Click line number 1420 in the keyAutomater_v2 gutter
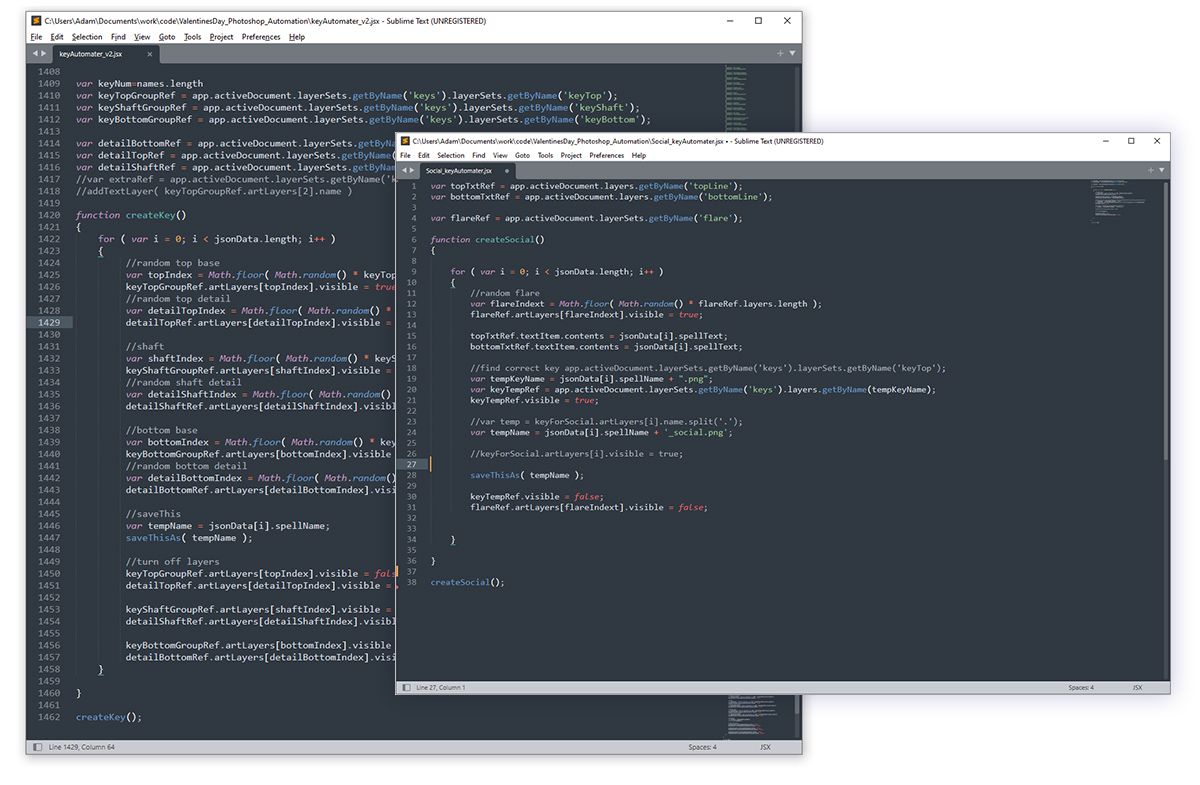 point(48,215)
